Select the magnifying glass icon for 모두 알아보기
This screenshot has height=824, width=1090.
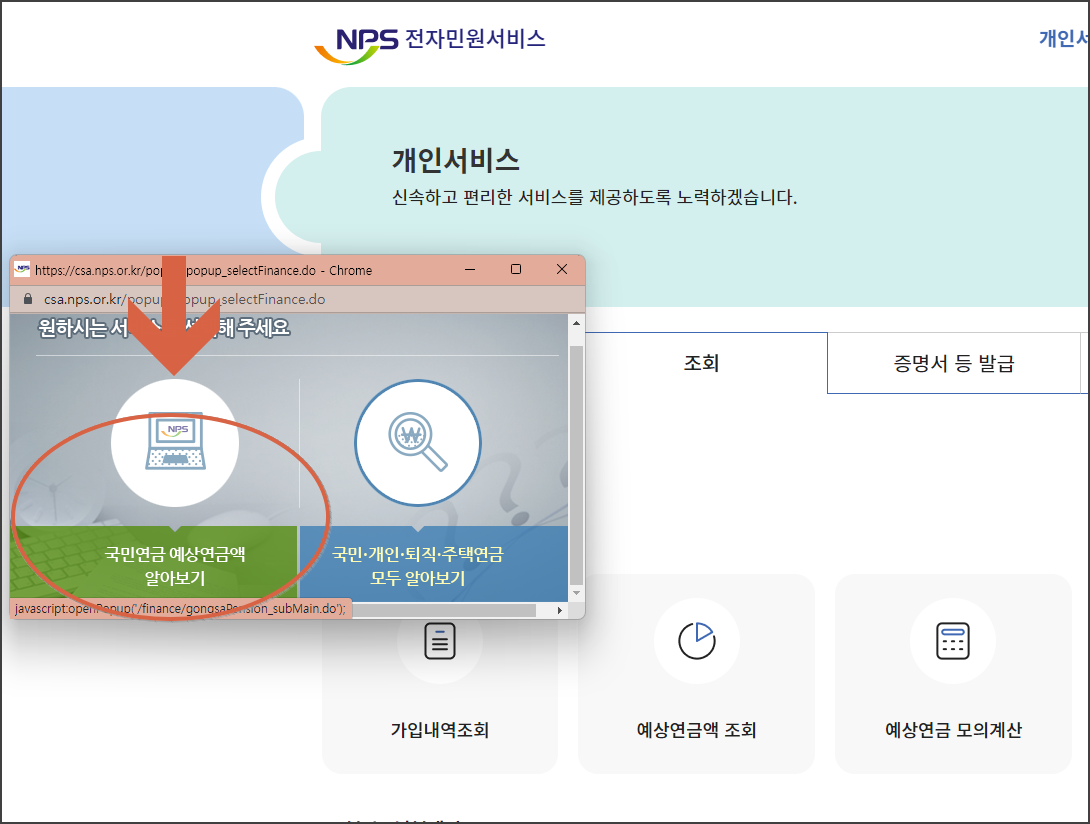tap(417, 442)
